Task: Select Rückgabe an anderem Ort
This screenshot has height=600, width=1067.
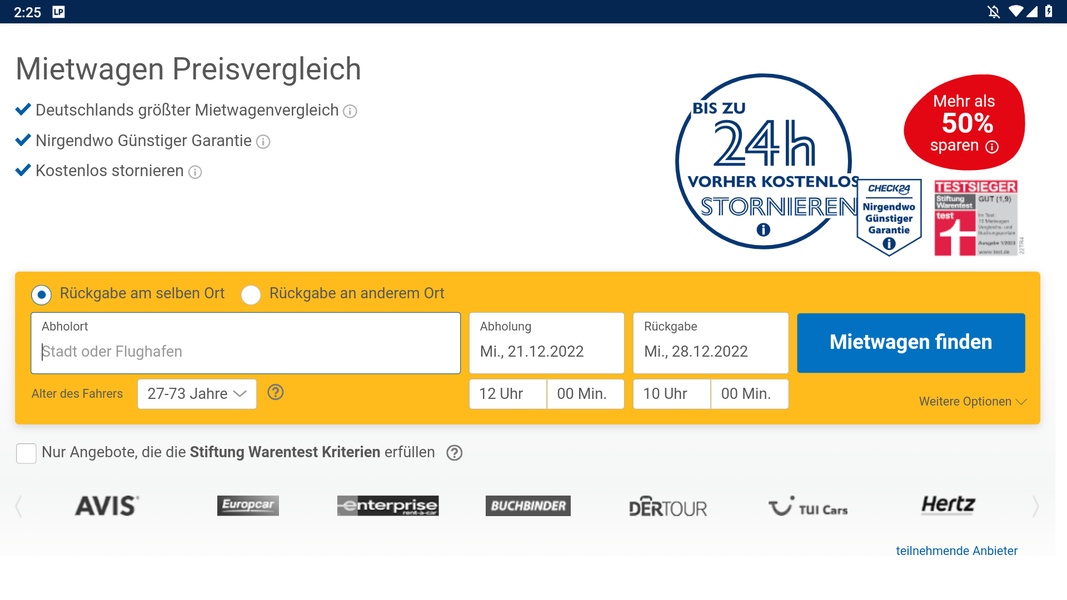Action: [x=250, y=295]
